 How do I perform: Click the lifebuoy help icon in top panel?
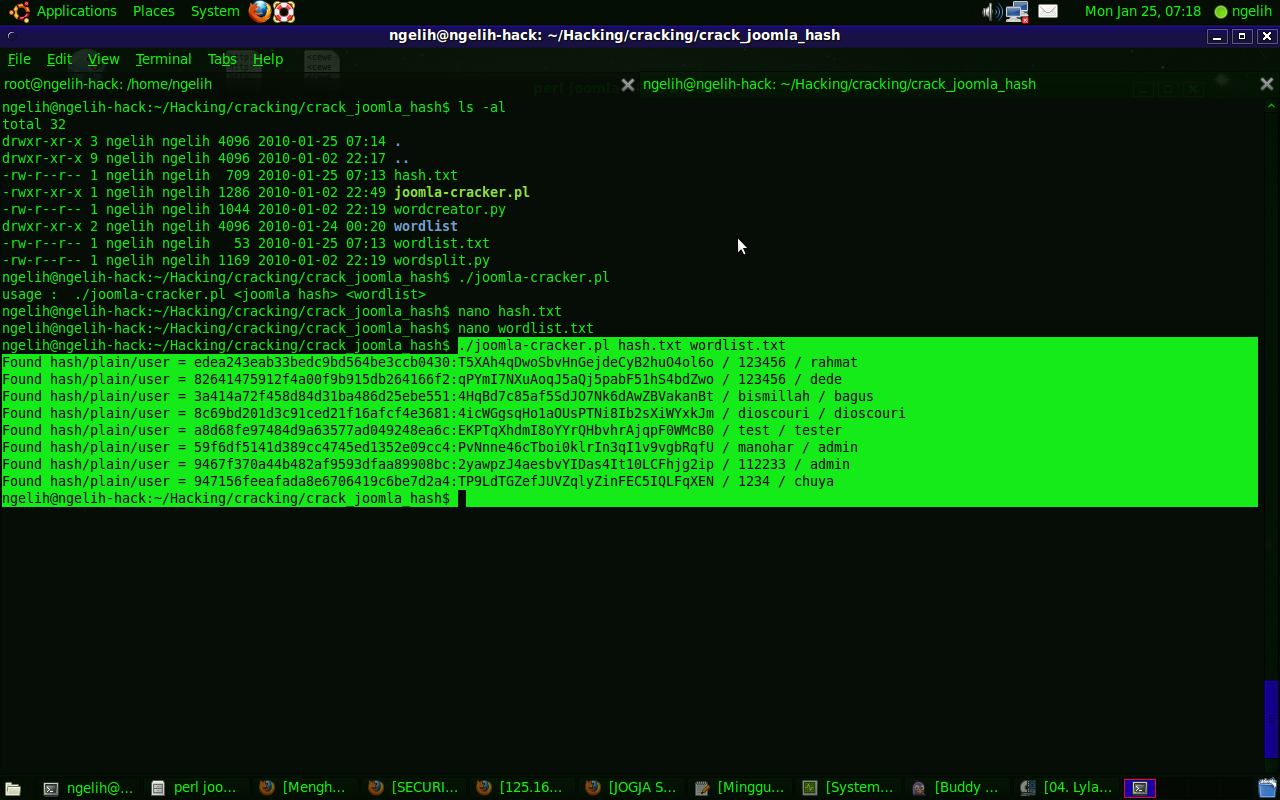pos(284,11)
